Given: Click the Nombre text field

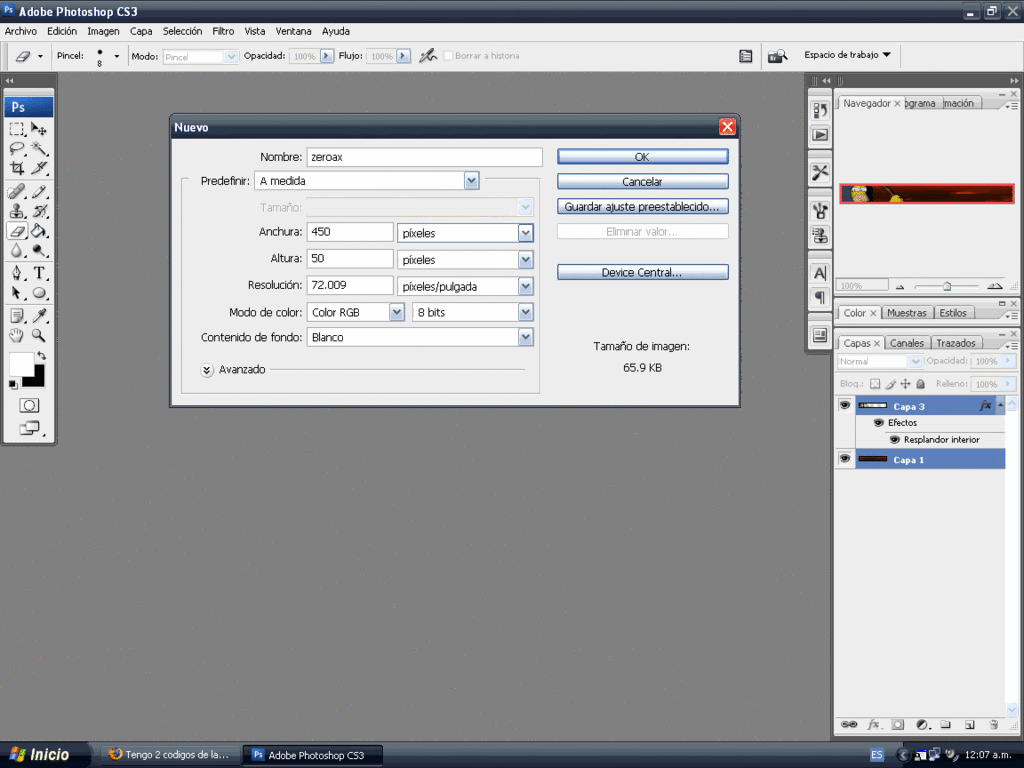Looking at the screenshot, I should (x=424, y=157).
